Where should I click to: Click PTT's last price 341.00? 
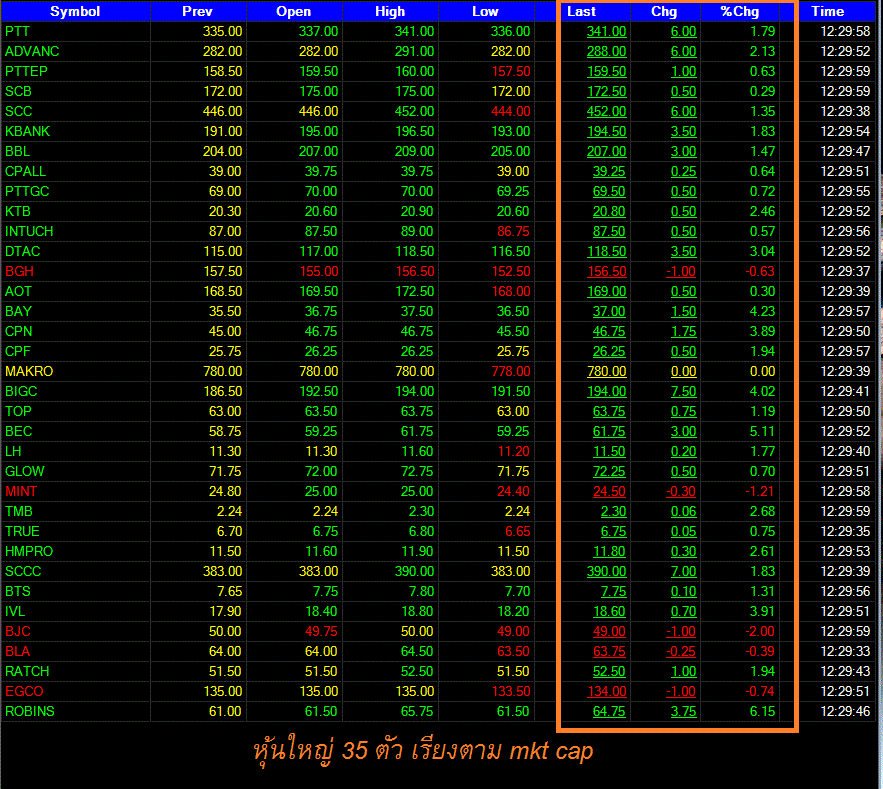pos(606,32)
